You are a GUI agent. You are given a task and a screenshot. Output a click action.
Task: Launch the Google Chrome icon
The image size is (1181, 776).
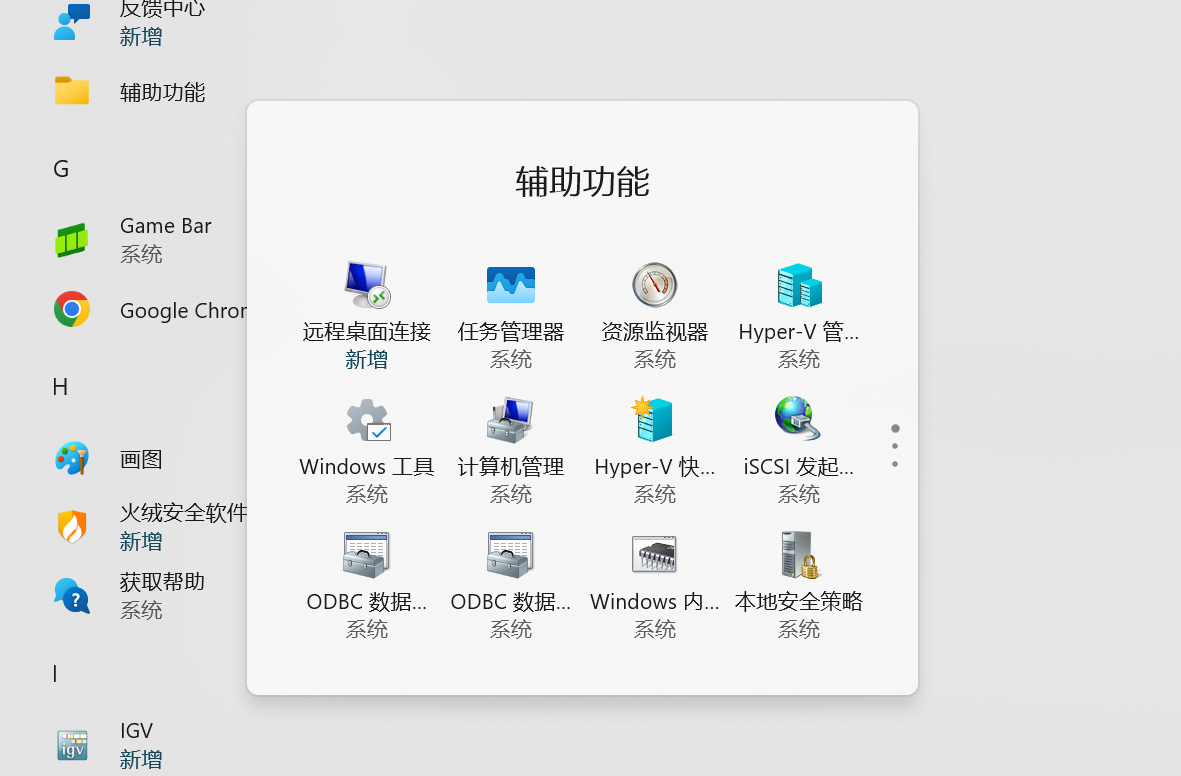[72, 309]
